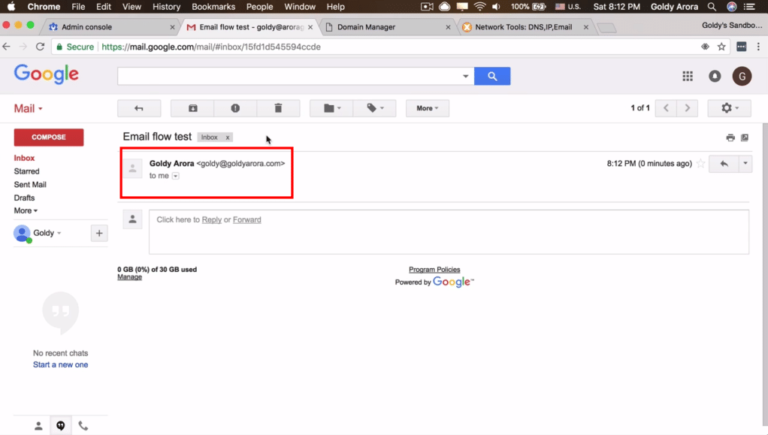This screenshot has height=435, width=768.
Task: Bookmark this page with the star
Action: point(721,47)
